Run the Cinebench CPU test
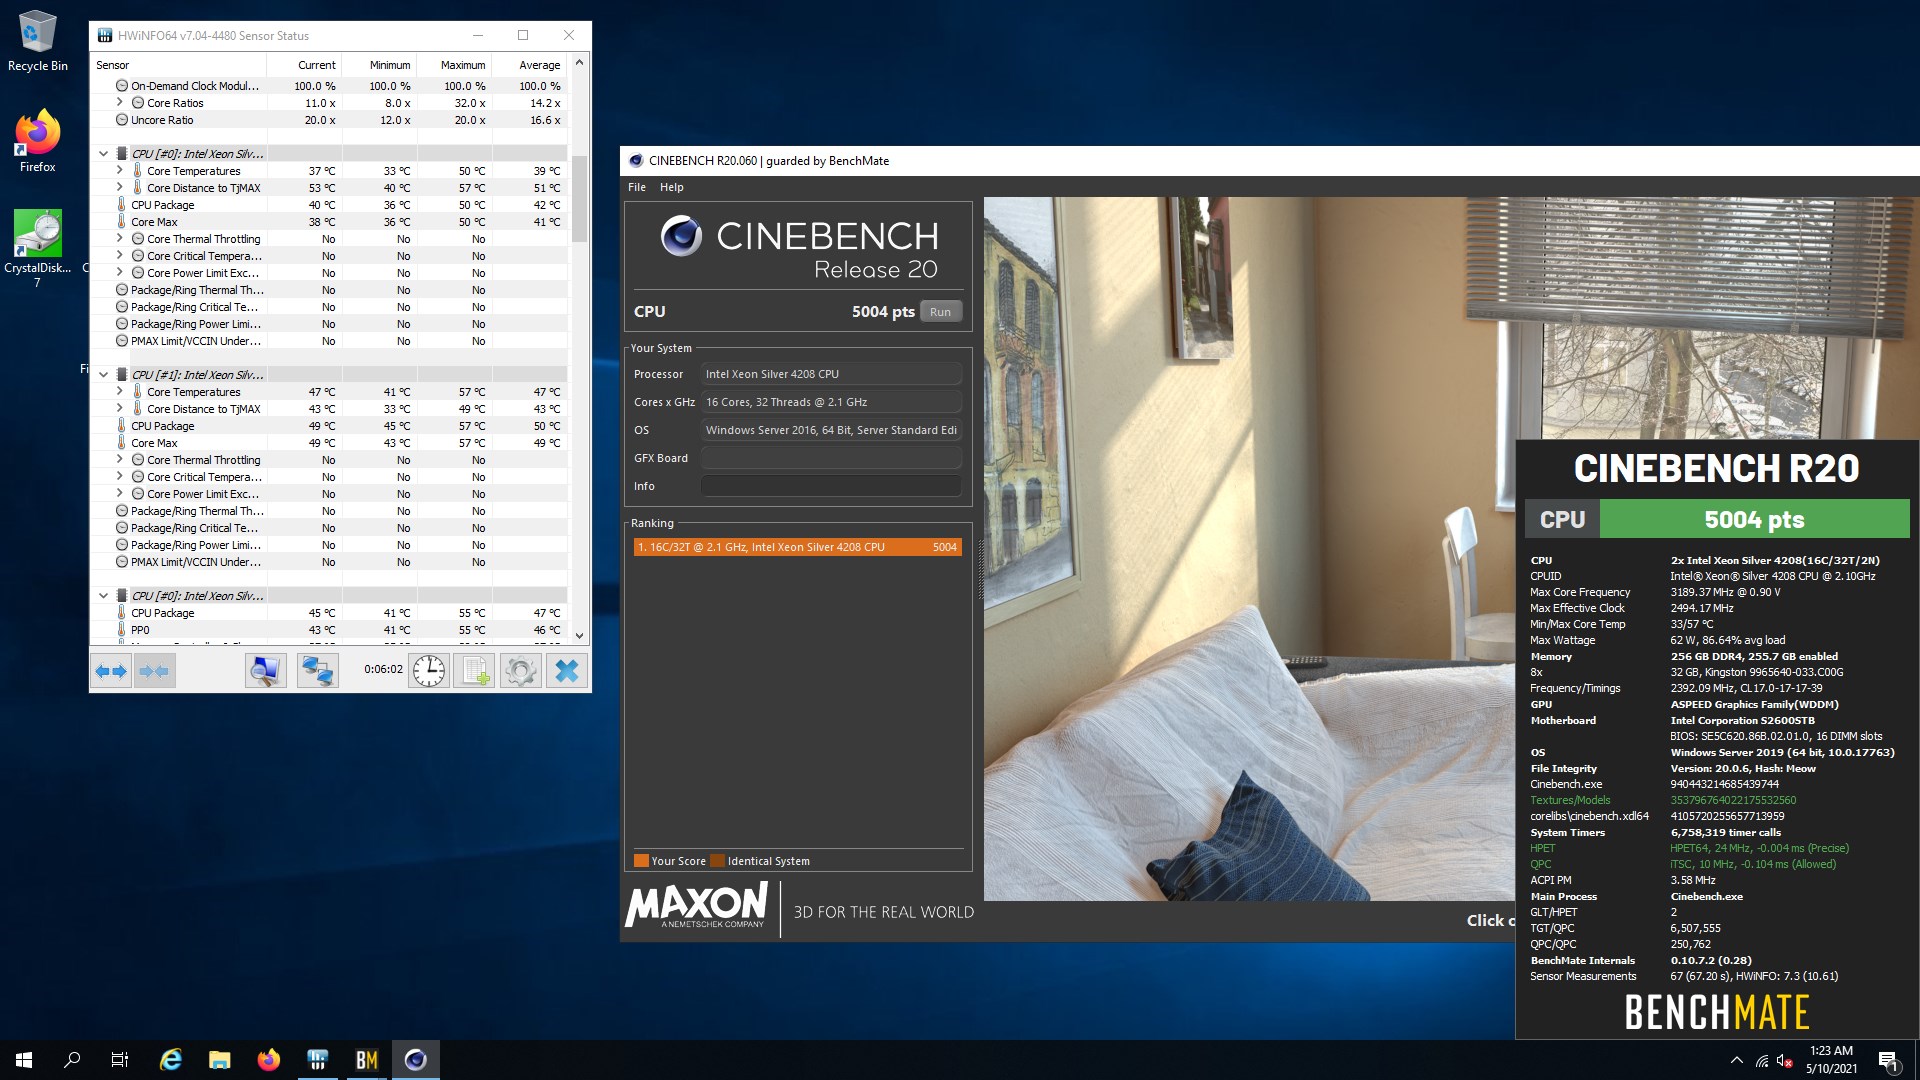 pos(940,312)
